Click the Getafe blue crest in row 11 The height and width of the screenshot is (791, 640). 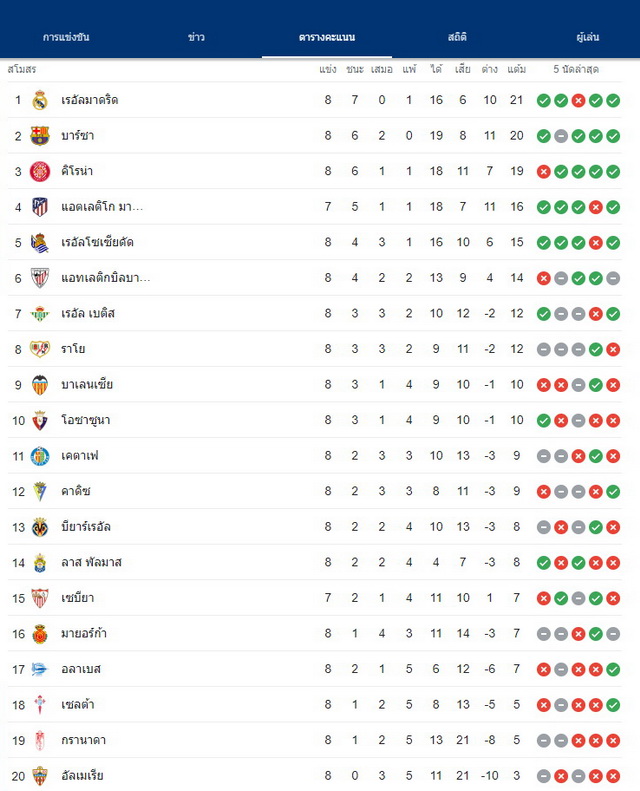40,456
